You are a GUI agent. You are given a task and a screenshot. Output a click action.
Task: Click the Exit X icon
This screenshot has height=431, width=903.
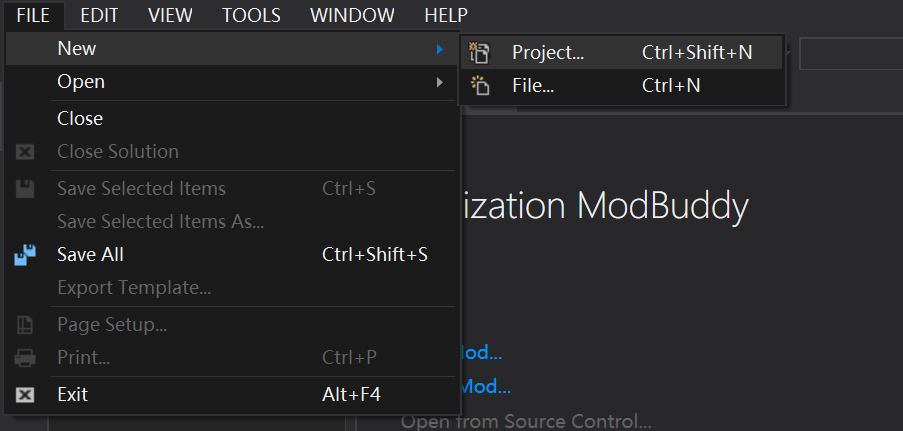tap(25, 395)
